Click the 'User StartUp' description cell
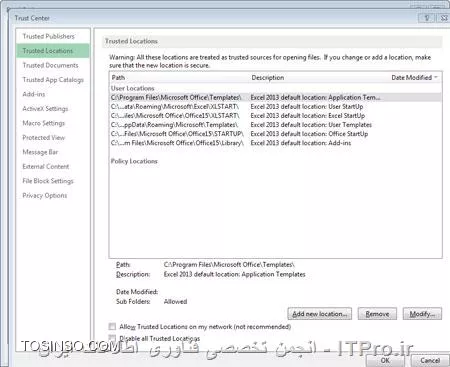 coord(307,107)
